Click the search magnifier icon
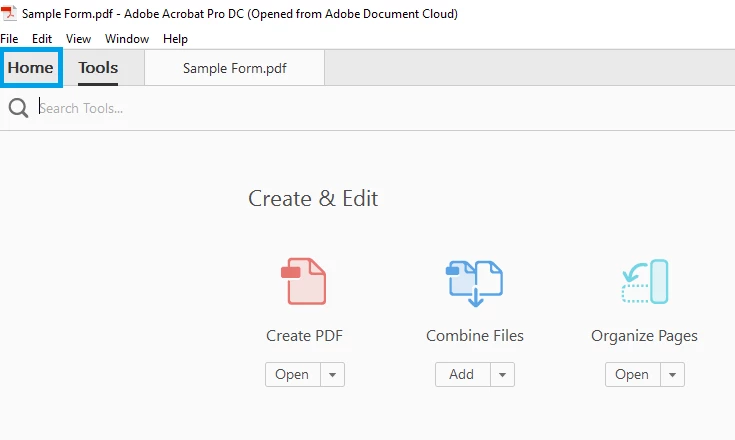Viewport: 735px width, 440px height. pos(18,108)
